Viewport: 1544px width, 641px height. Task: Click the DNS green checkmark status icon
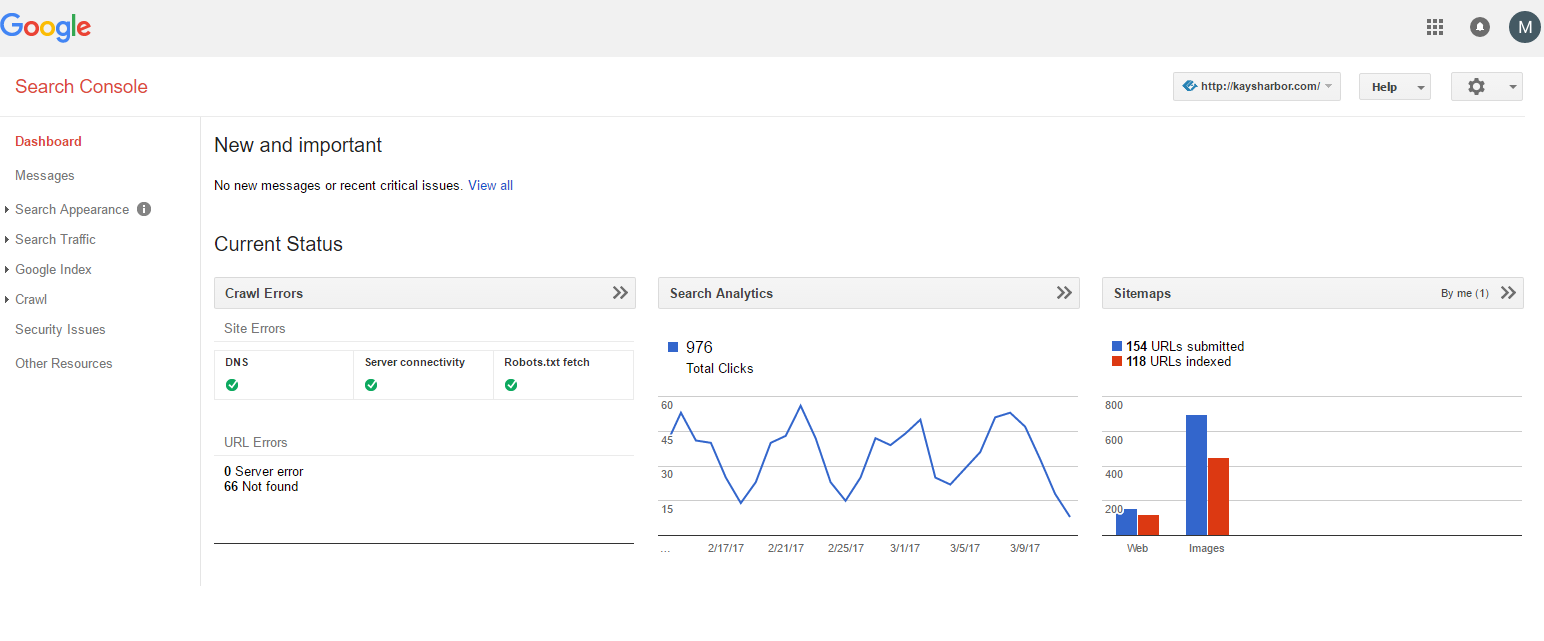(x=232, y=385)
